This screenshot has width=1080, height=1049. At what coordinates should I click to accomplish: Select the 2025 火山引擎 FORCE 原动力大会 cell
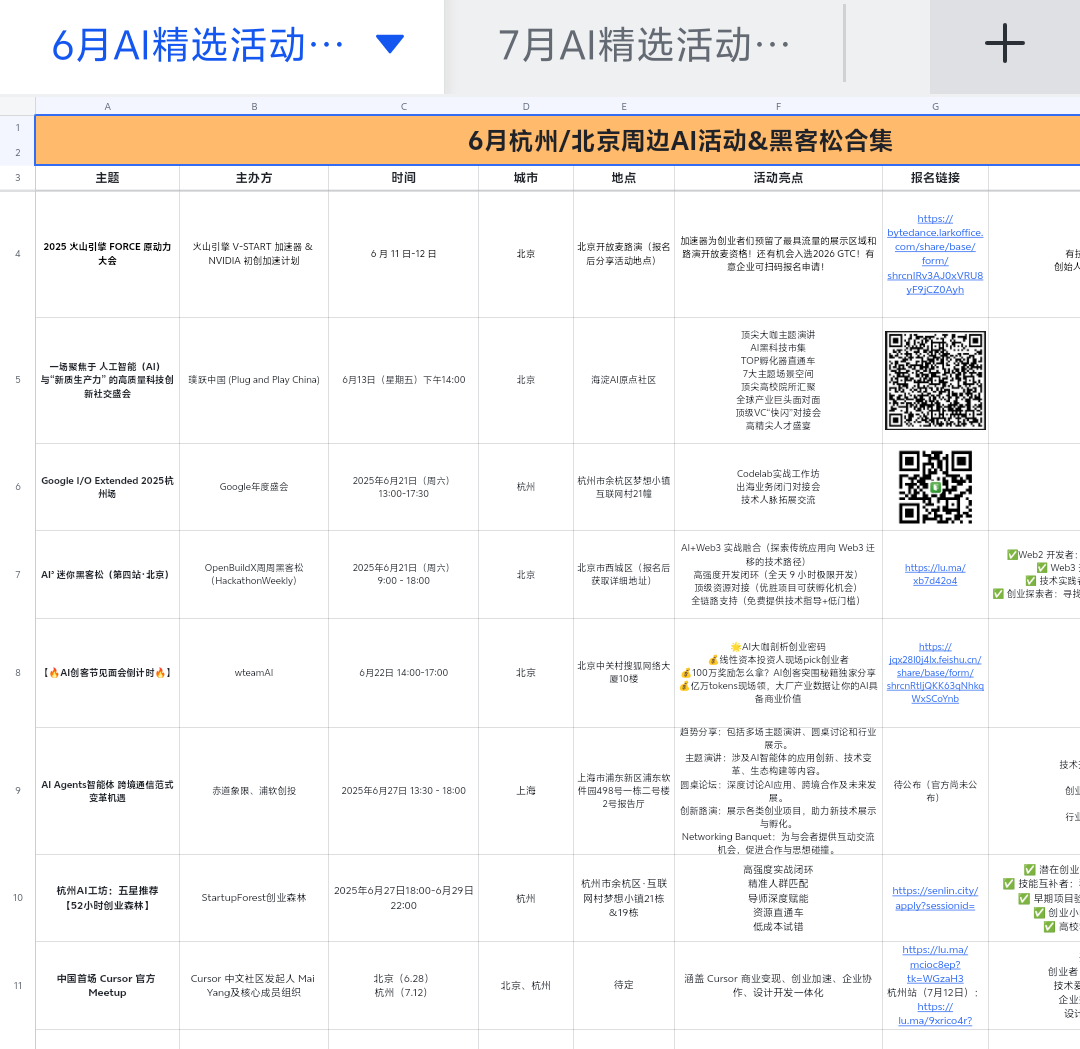point(107,254)
